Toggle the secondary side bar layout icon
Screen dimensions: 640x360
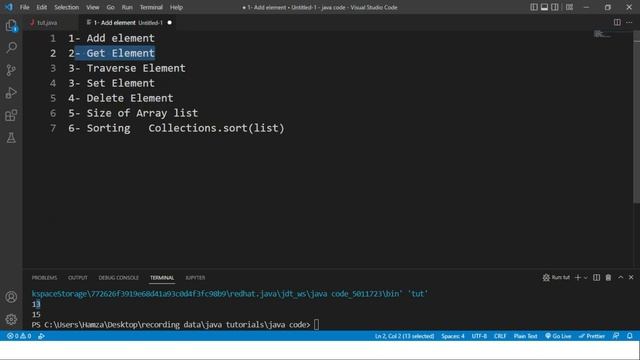coord(555,7)
